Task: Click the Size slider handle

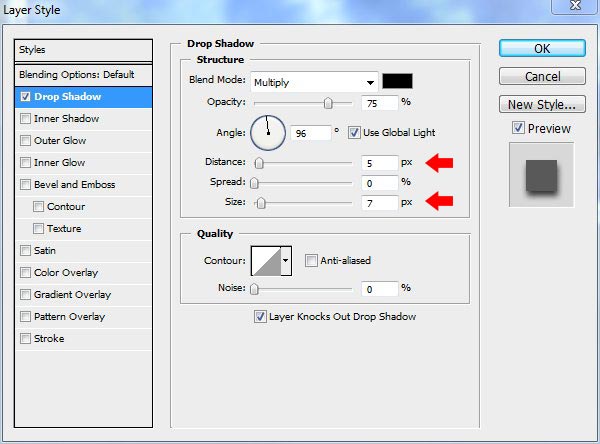Action: tap(261, 203)
